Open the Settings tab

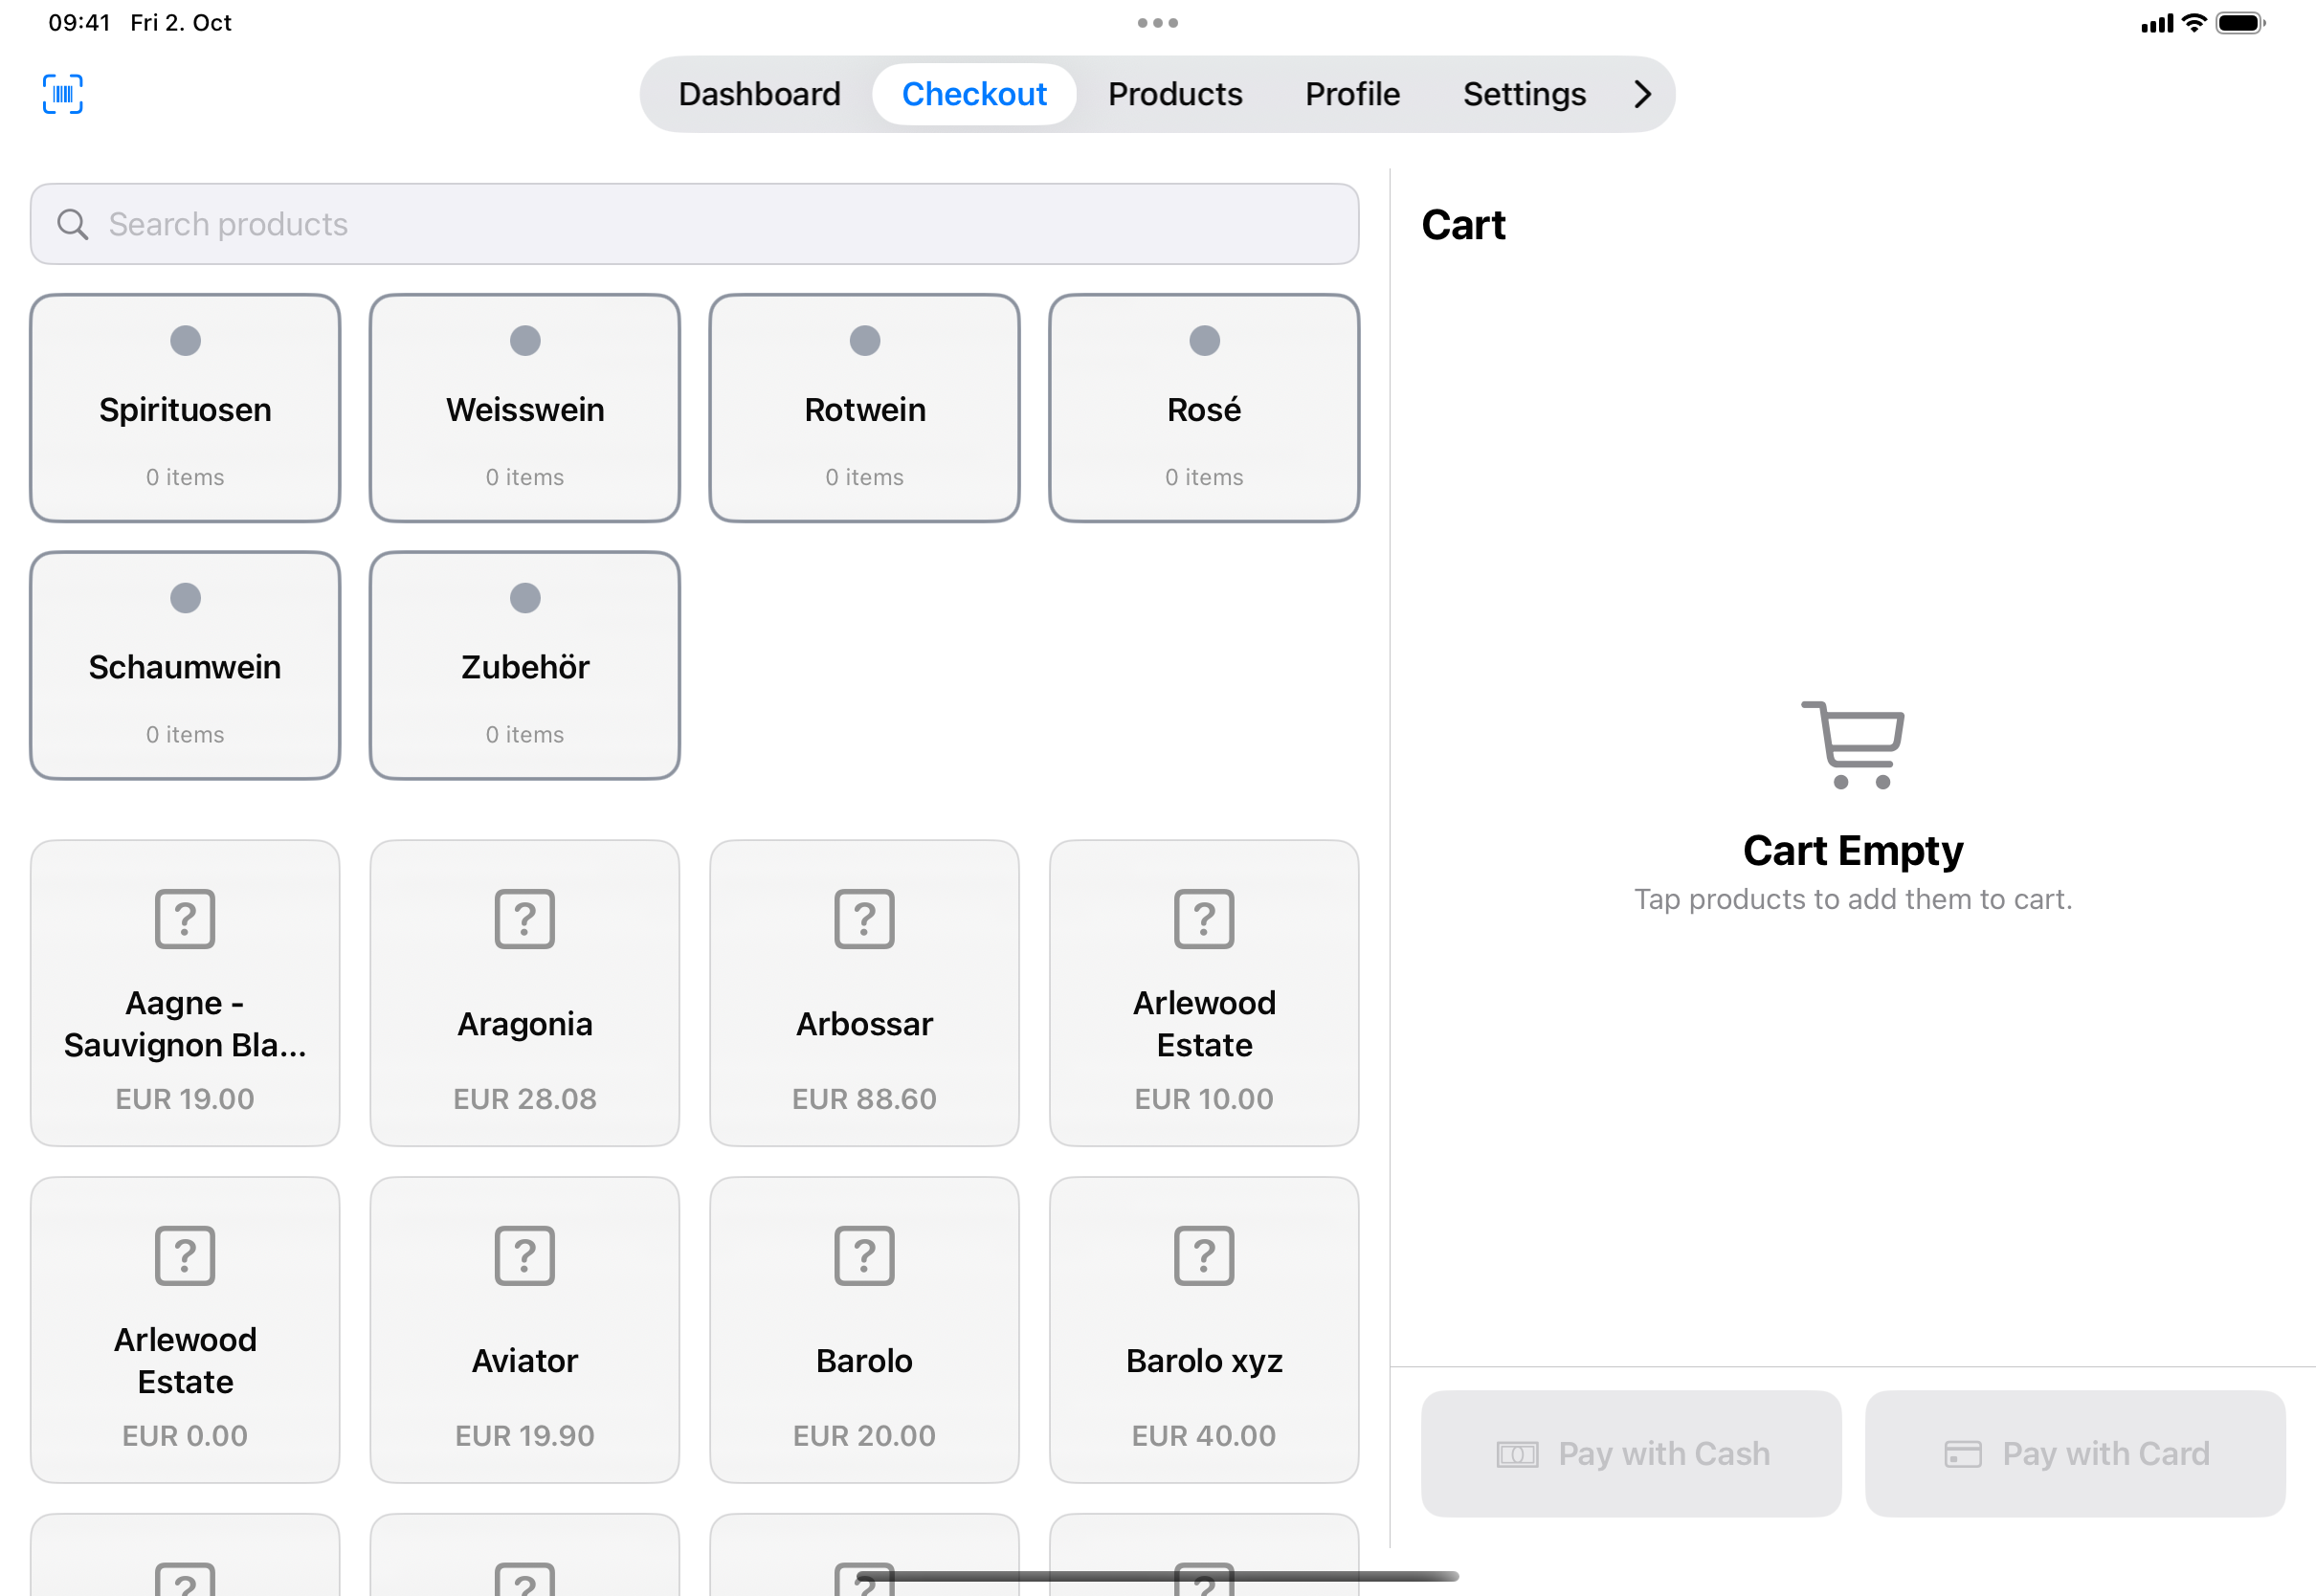[1524, 94]
